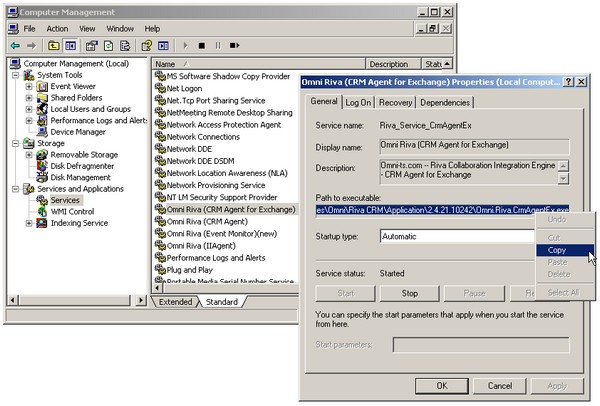Screen dimensions: 600x406
Task: Click the OK button in Properties dialog
Action: coord(442,386)
